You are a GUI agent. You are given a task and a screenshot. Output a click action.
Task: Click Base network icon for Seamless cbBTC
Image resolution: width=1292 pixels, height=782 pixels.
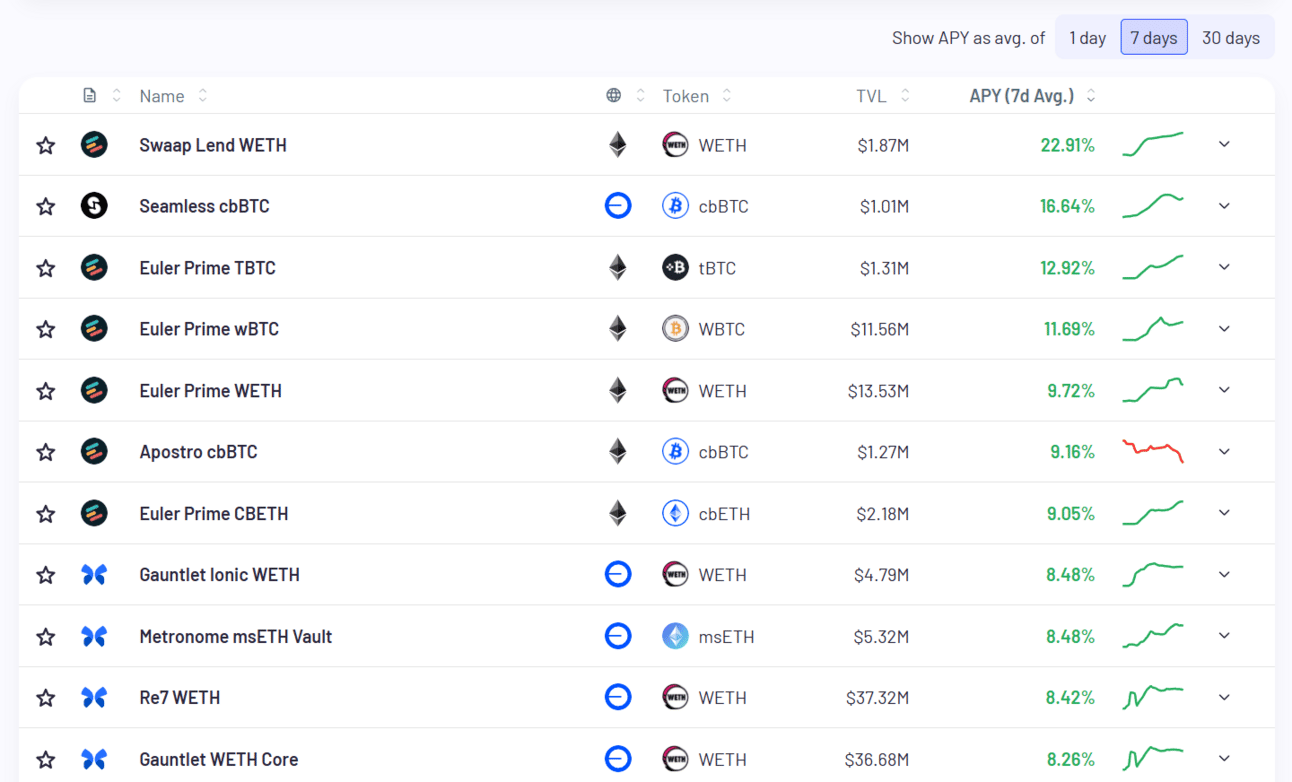pyautogui.click(x=618, y=206)
